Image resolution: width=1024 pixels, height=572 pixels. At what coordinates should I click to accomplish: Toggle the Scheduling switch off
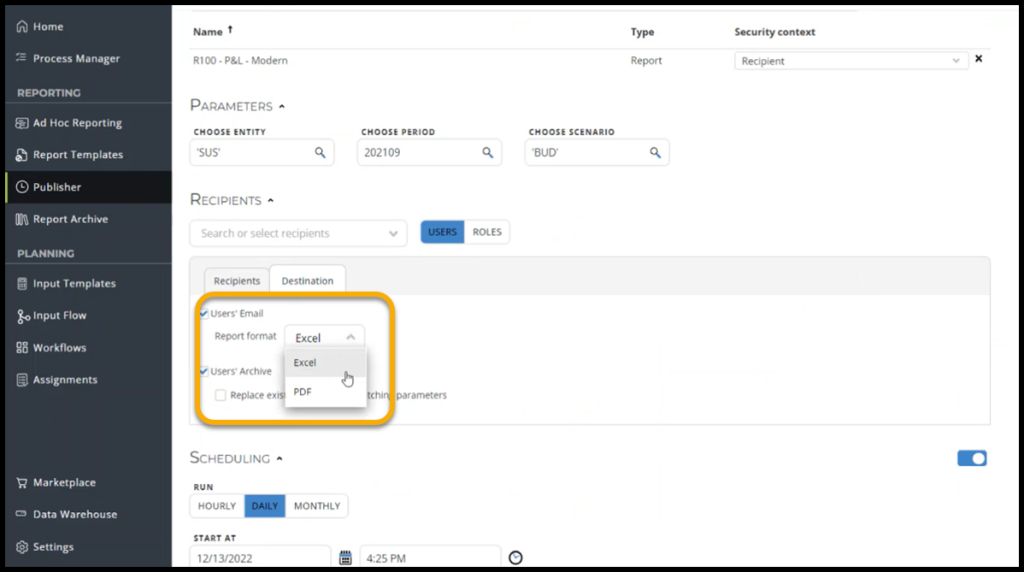971,458
